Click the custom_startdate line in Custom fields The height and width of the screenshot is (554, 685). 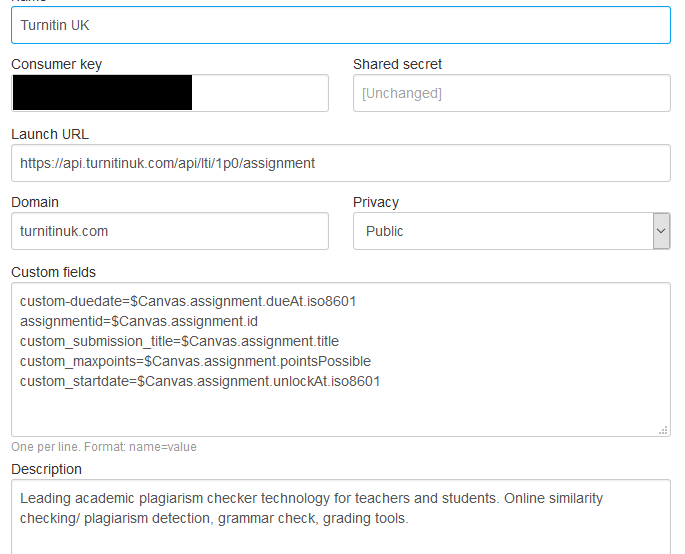pos(200,381)
